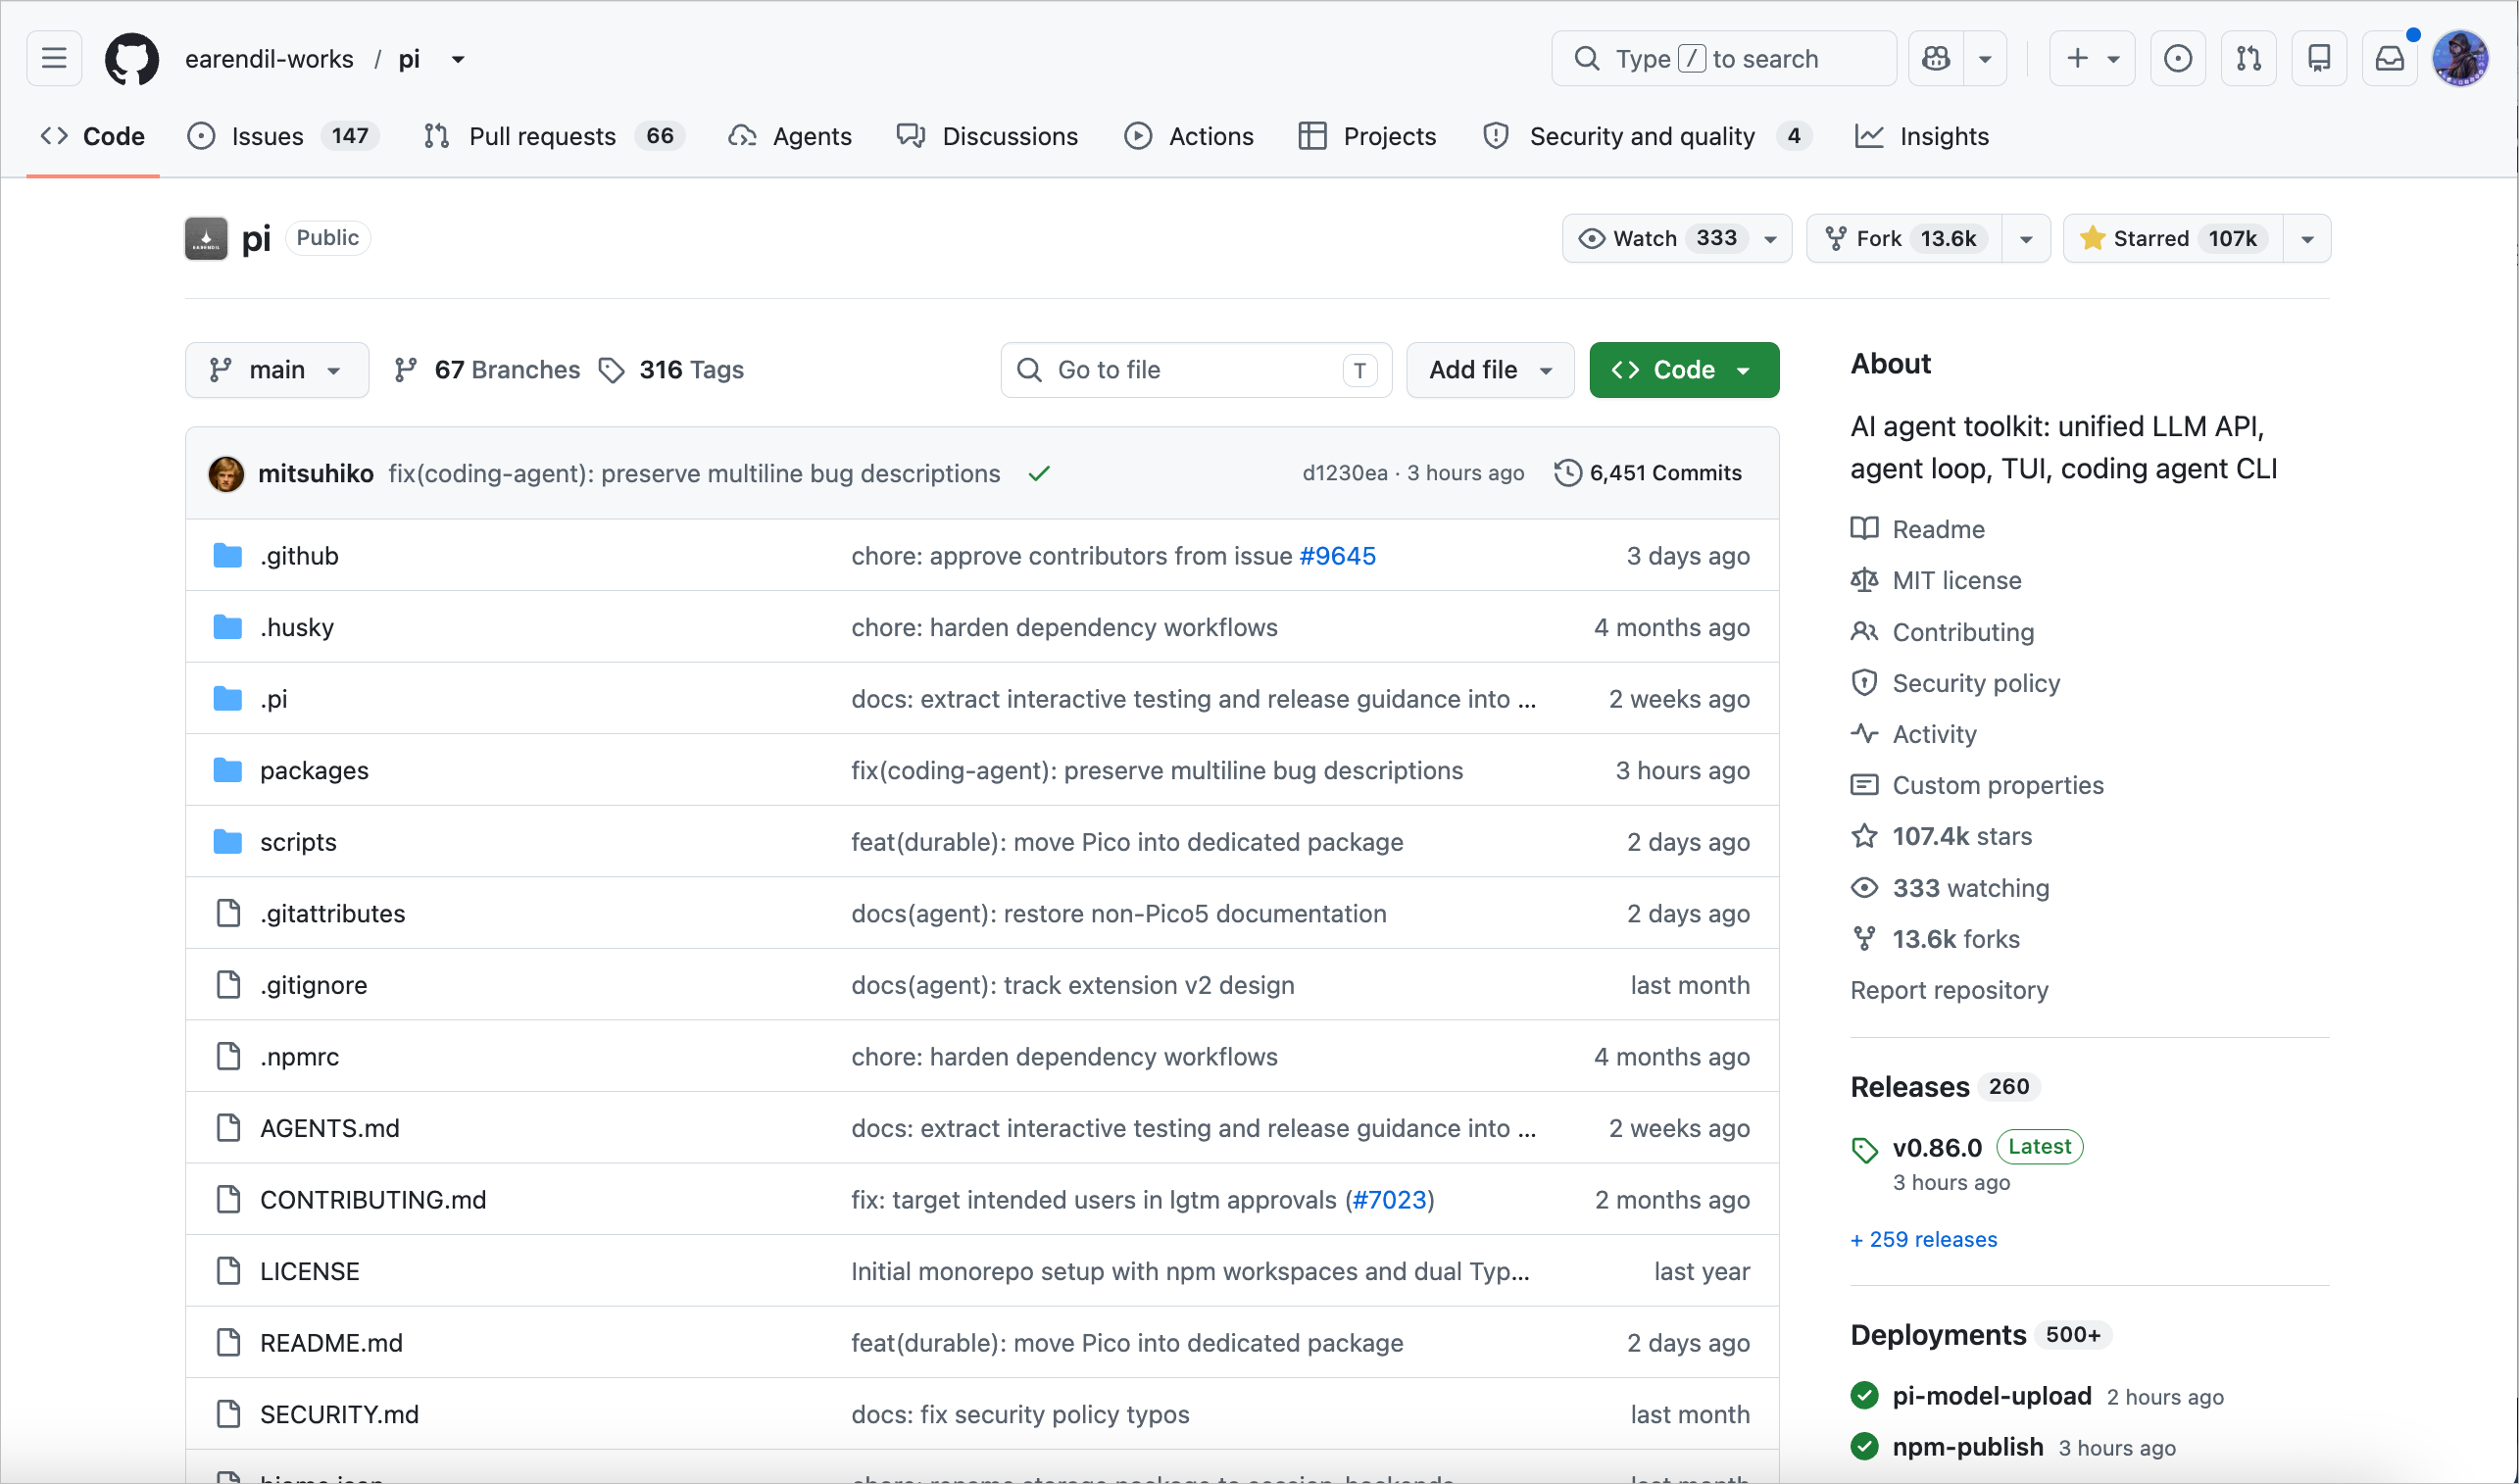This screenshot has height=1484, width=2519.
Task: Click the pi repository avatar image
Action: [206, 238]
